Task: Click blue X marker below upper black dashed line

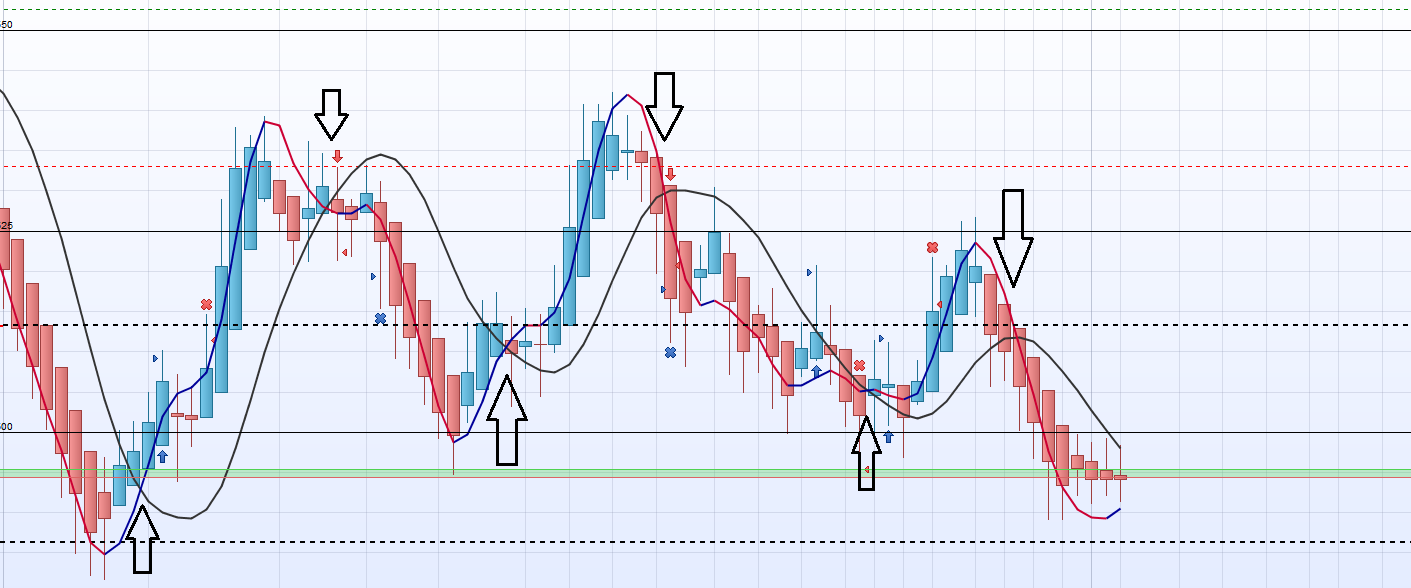Action: click(x=670, y=352)
